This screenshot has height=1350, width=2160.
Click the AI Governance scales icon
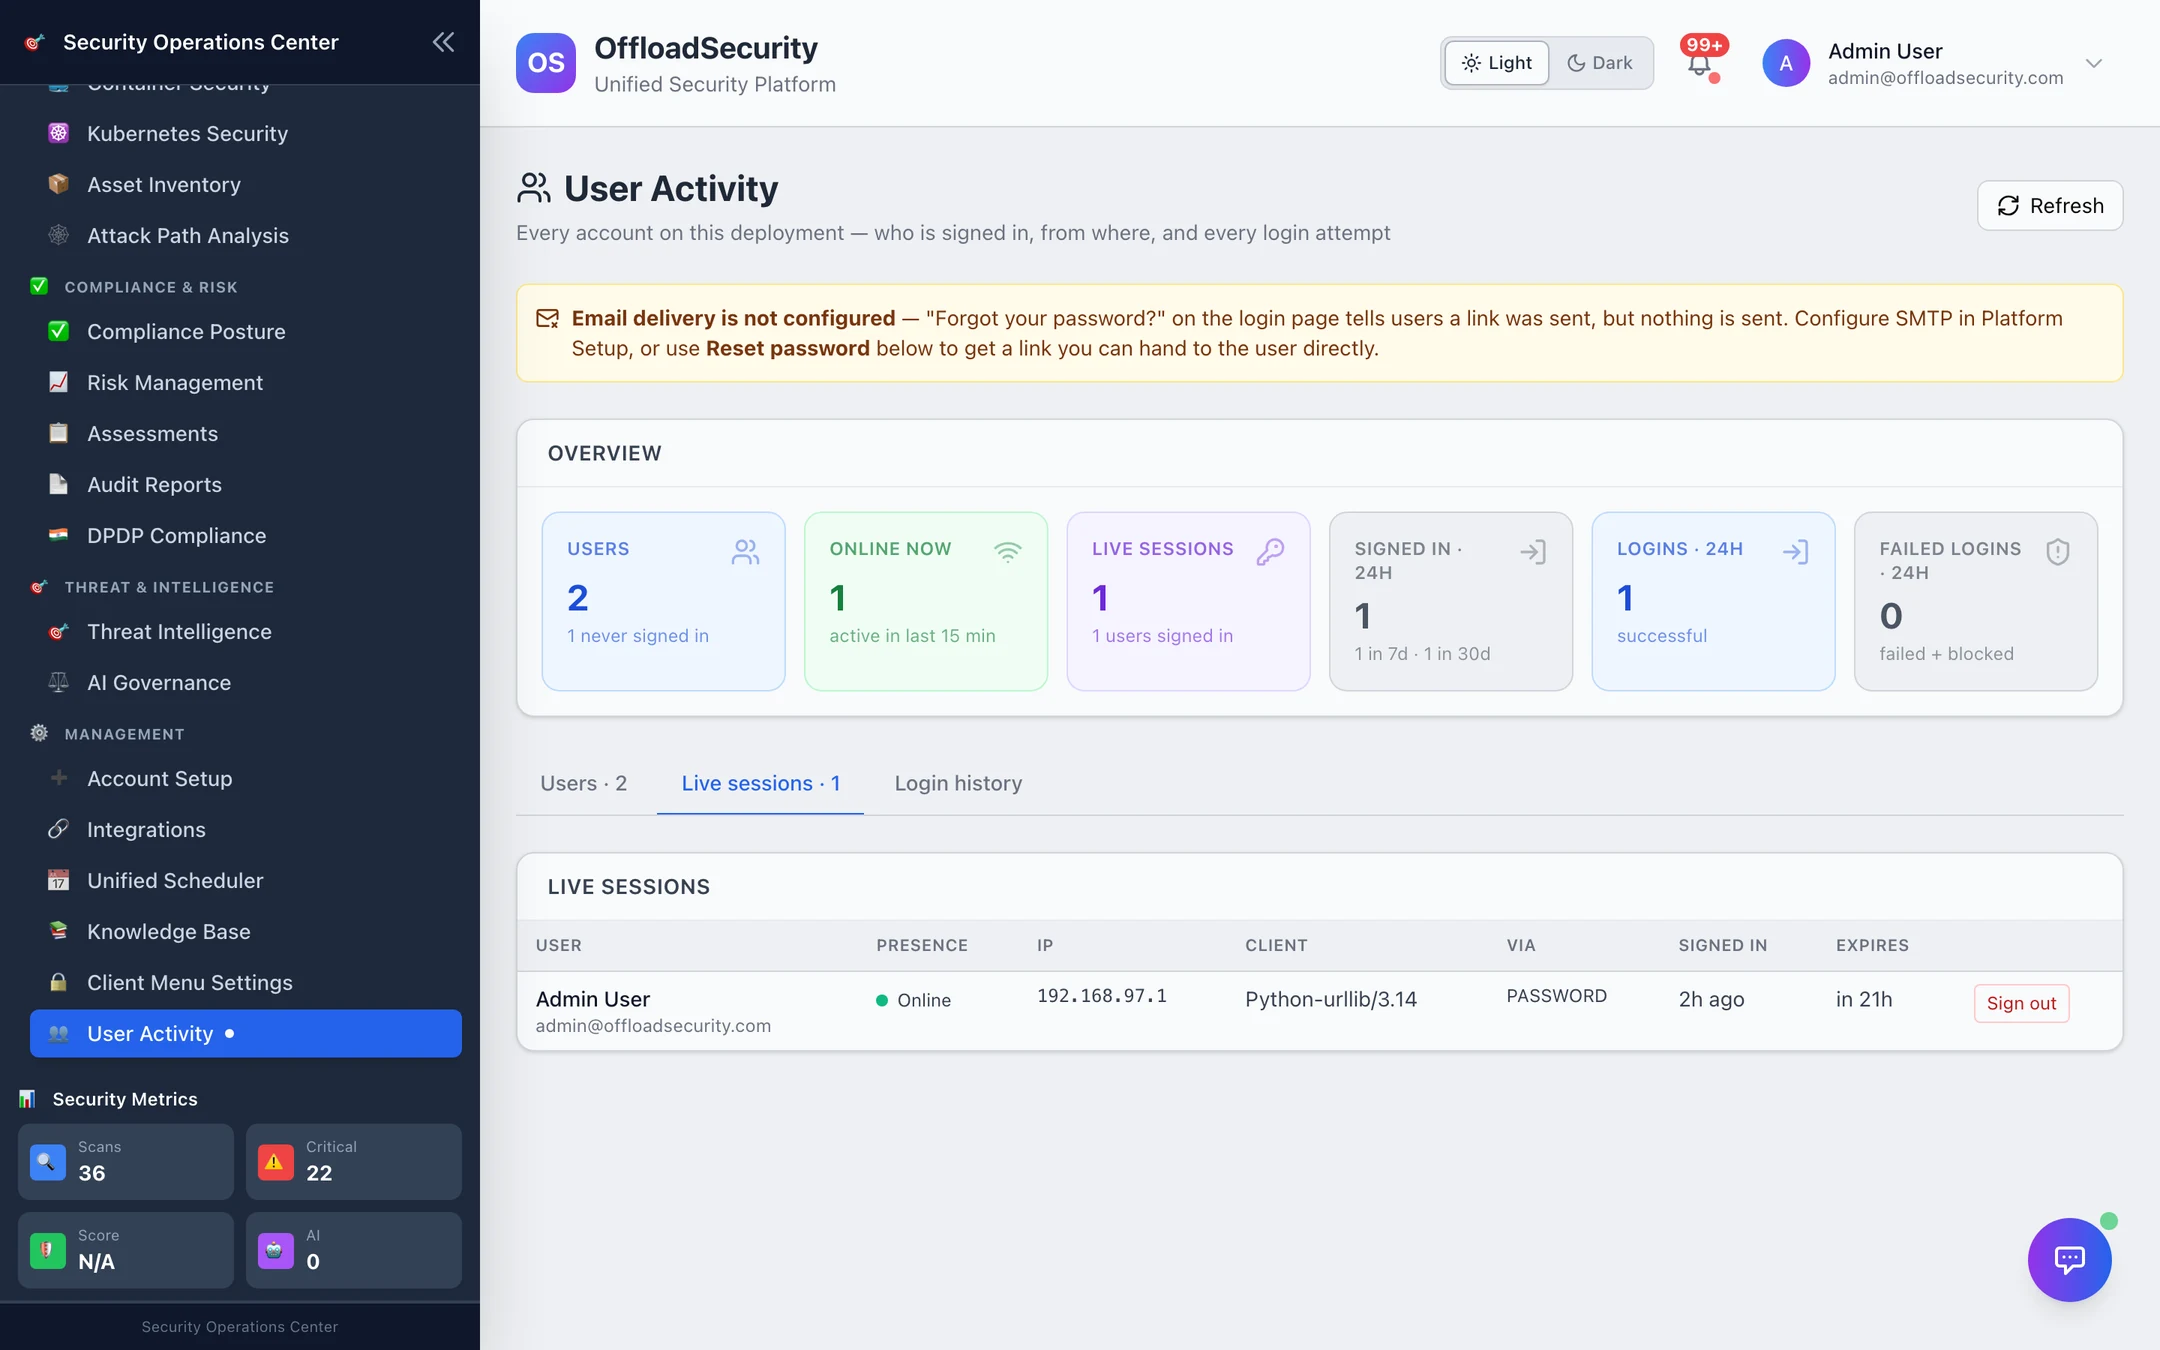59,682
